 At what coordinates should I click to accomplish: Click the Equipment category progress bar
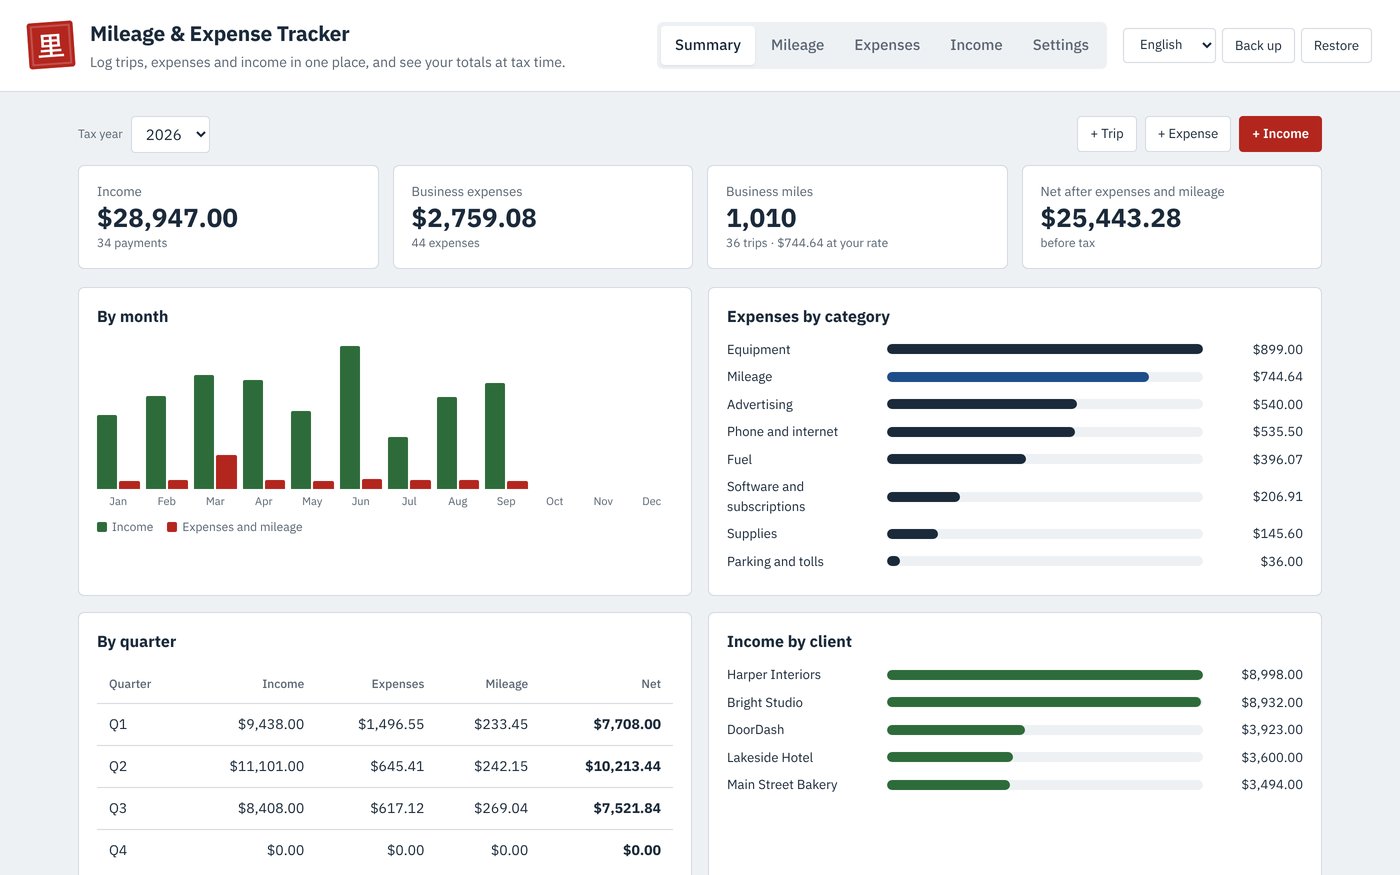click(x=1045, y=349)
